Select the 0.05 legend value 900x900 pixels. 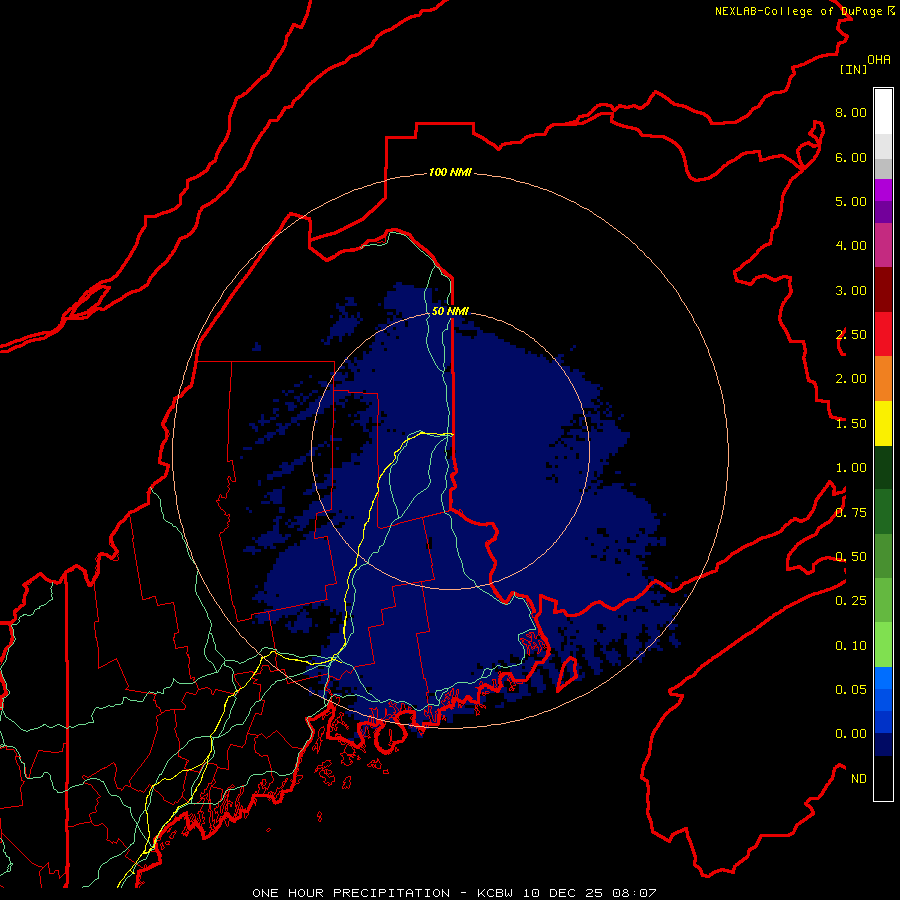851,689
